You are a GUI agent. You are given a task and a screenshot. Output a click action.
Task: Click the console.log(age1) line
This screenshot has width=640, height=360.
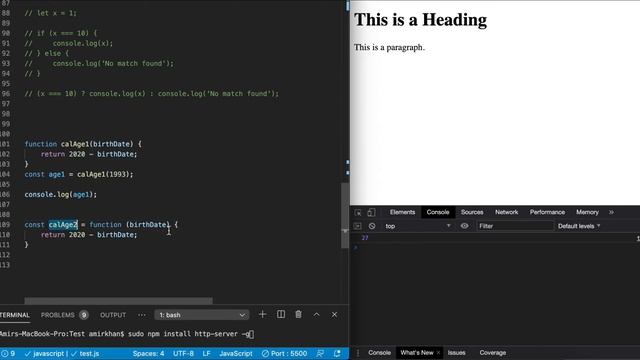point(61,194)
